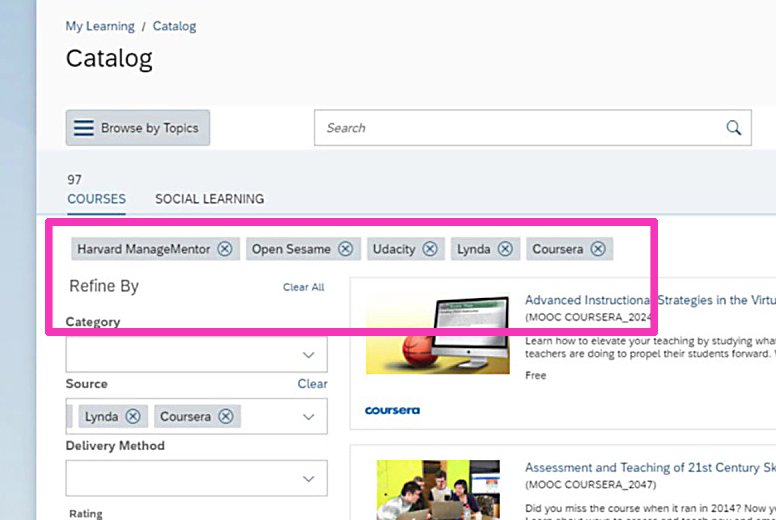Click the Assessment and Teaching course thumbnail
This screenshot has width=776, height=520.
(438, 490)
